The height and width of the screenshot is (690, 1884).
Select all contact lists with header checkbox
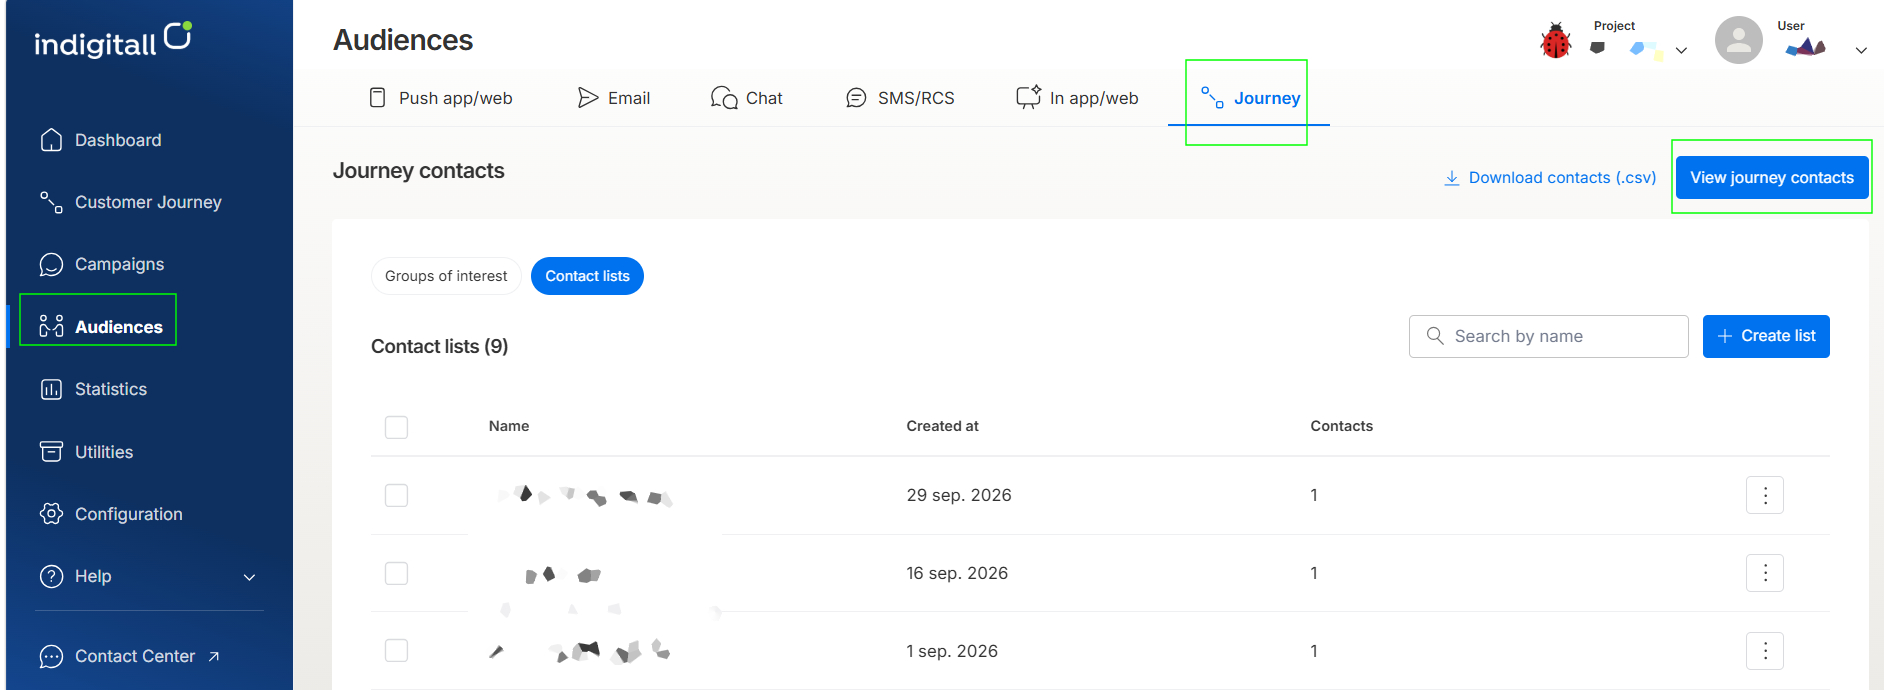397,427
